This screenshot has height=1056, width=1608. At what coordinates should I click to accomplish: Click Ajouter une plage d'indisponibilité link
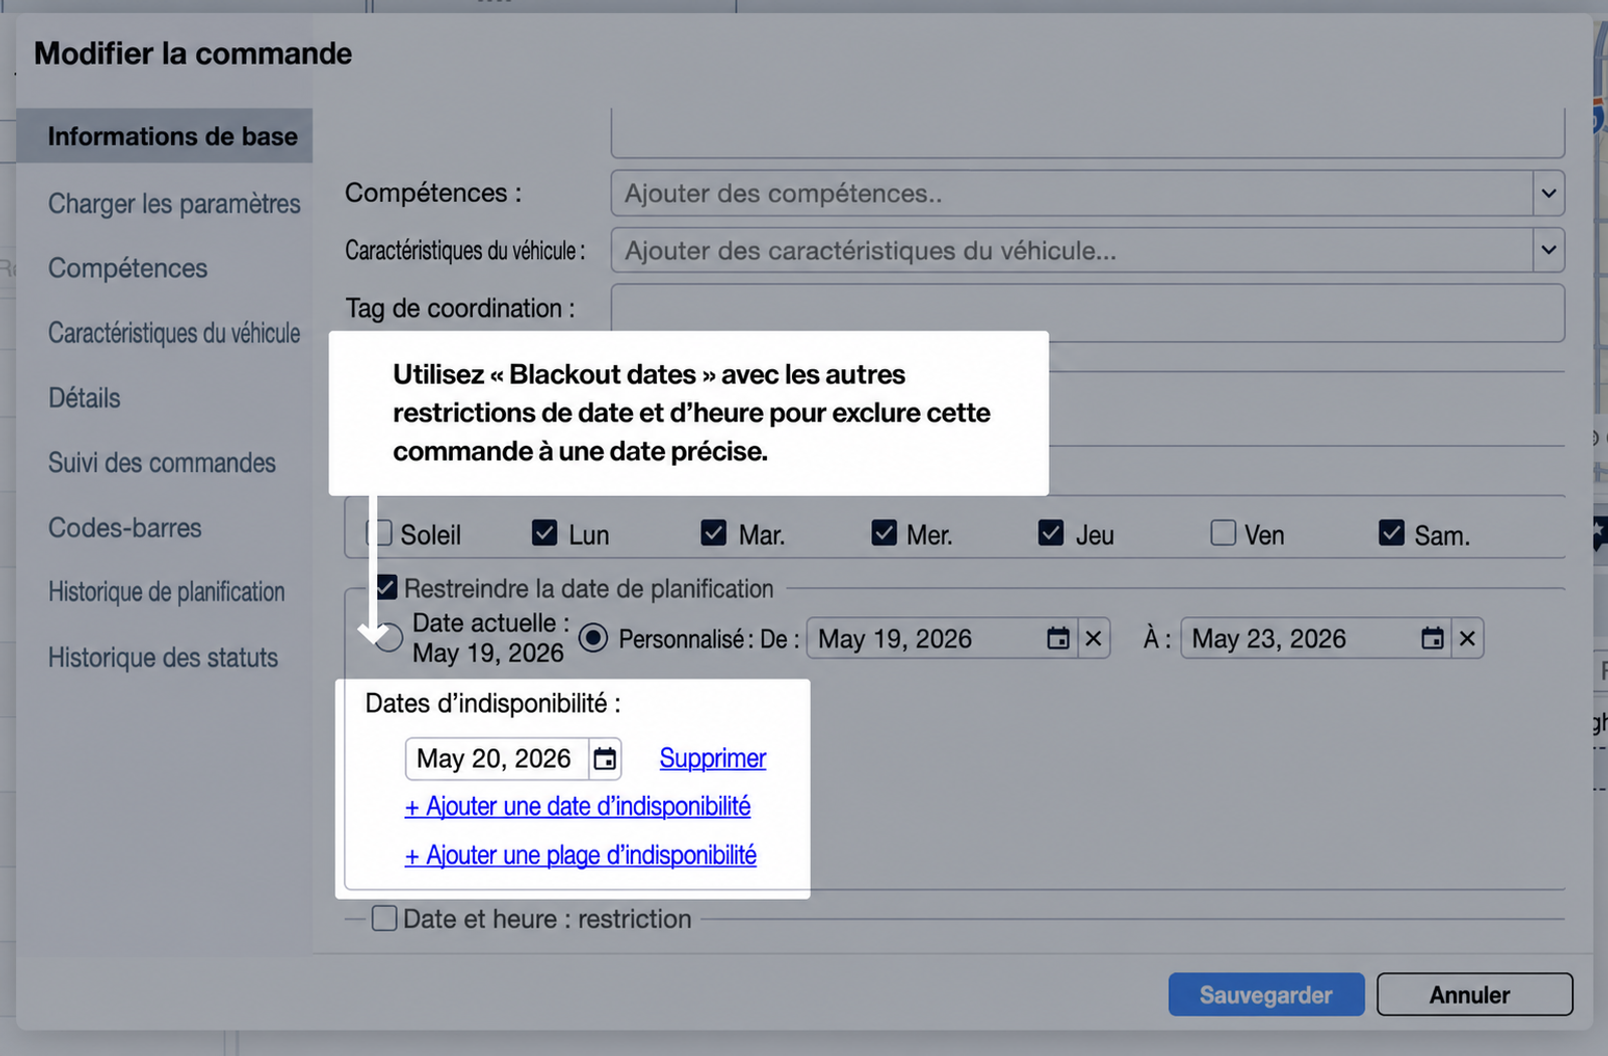pyautogui.click(x=580, y=855)
